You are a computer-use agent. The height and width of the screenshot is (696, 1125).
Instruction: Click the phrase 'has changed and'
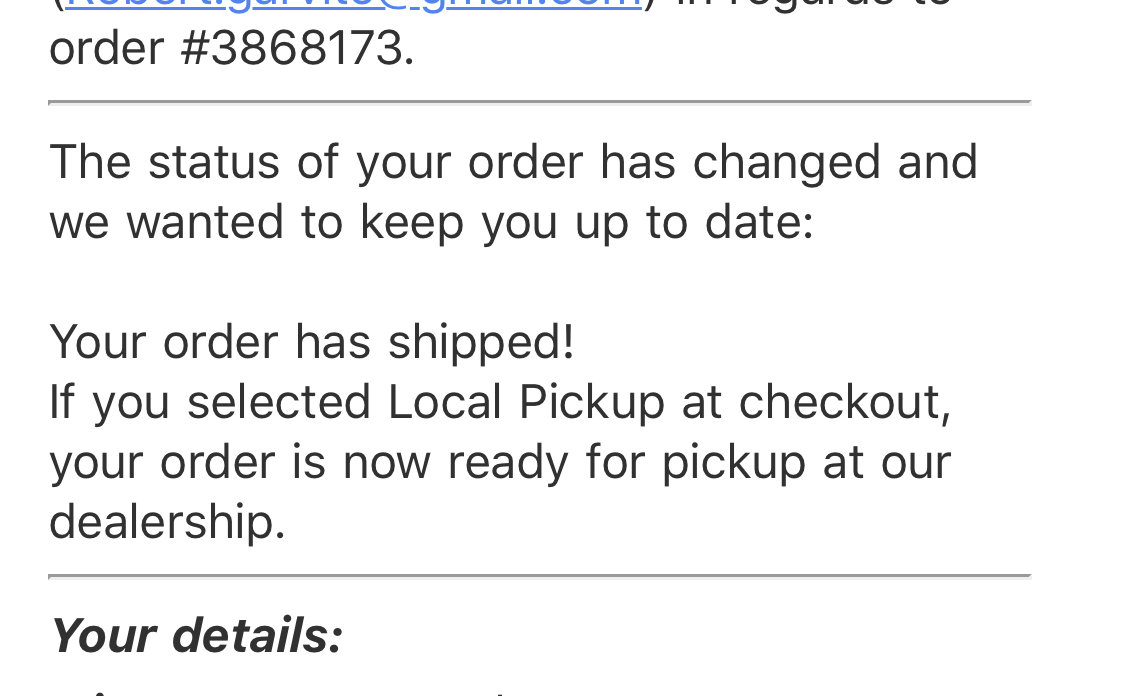(x=789, y=163)
